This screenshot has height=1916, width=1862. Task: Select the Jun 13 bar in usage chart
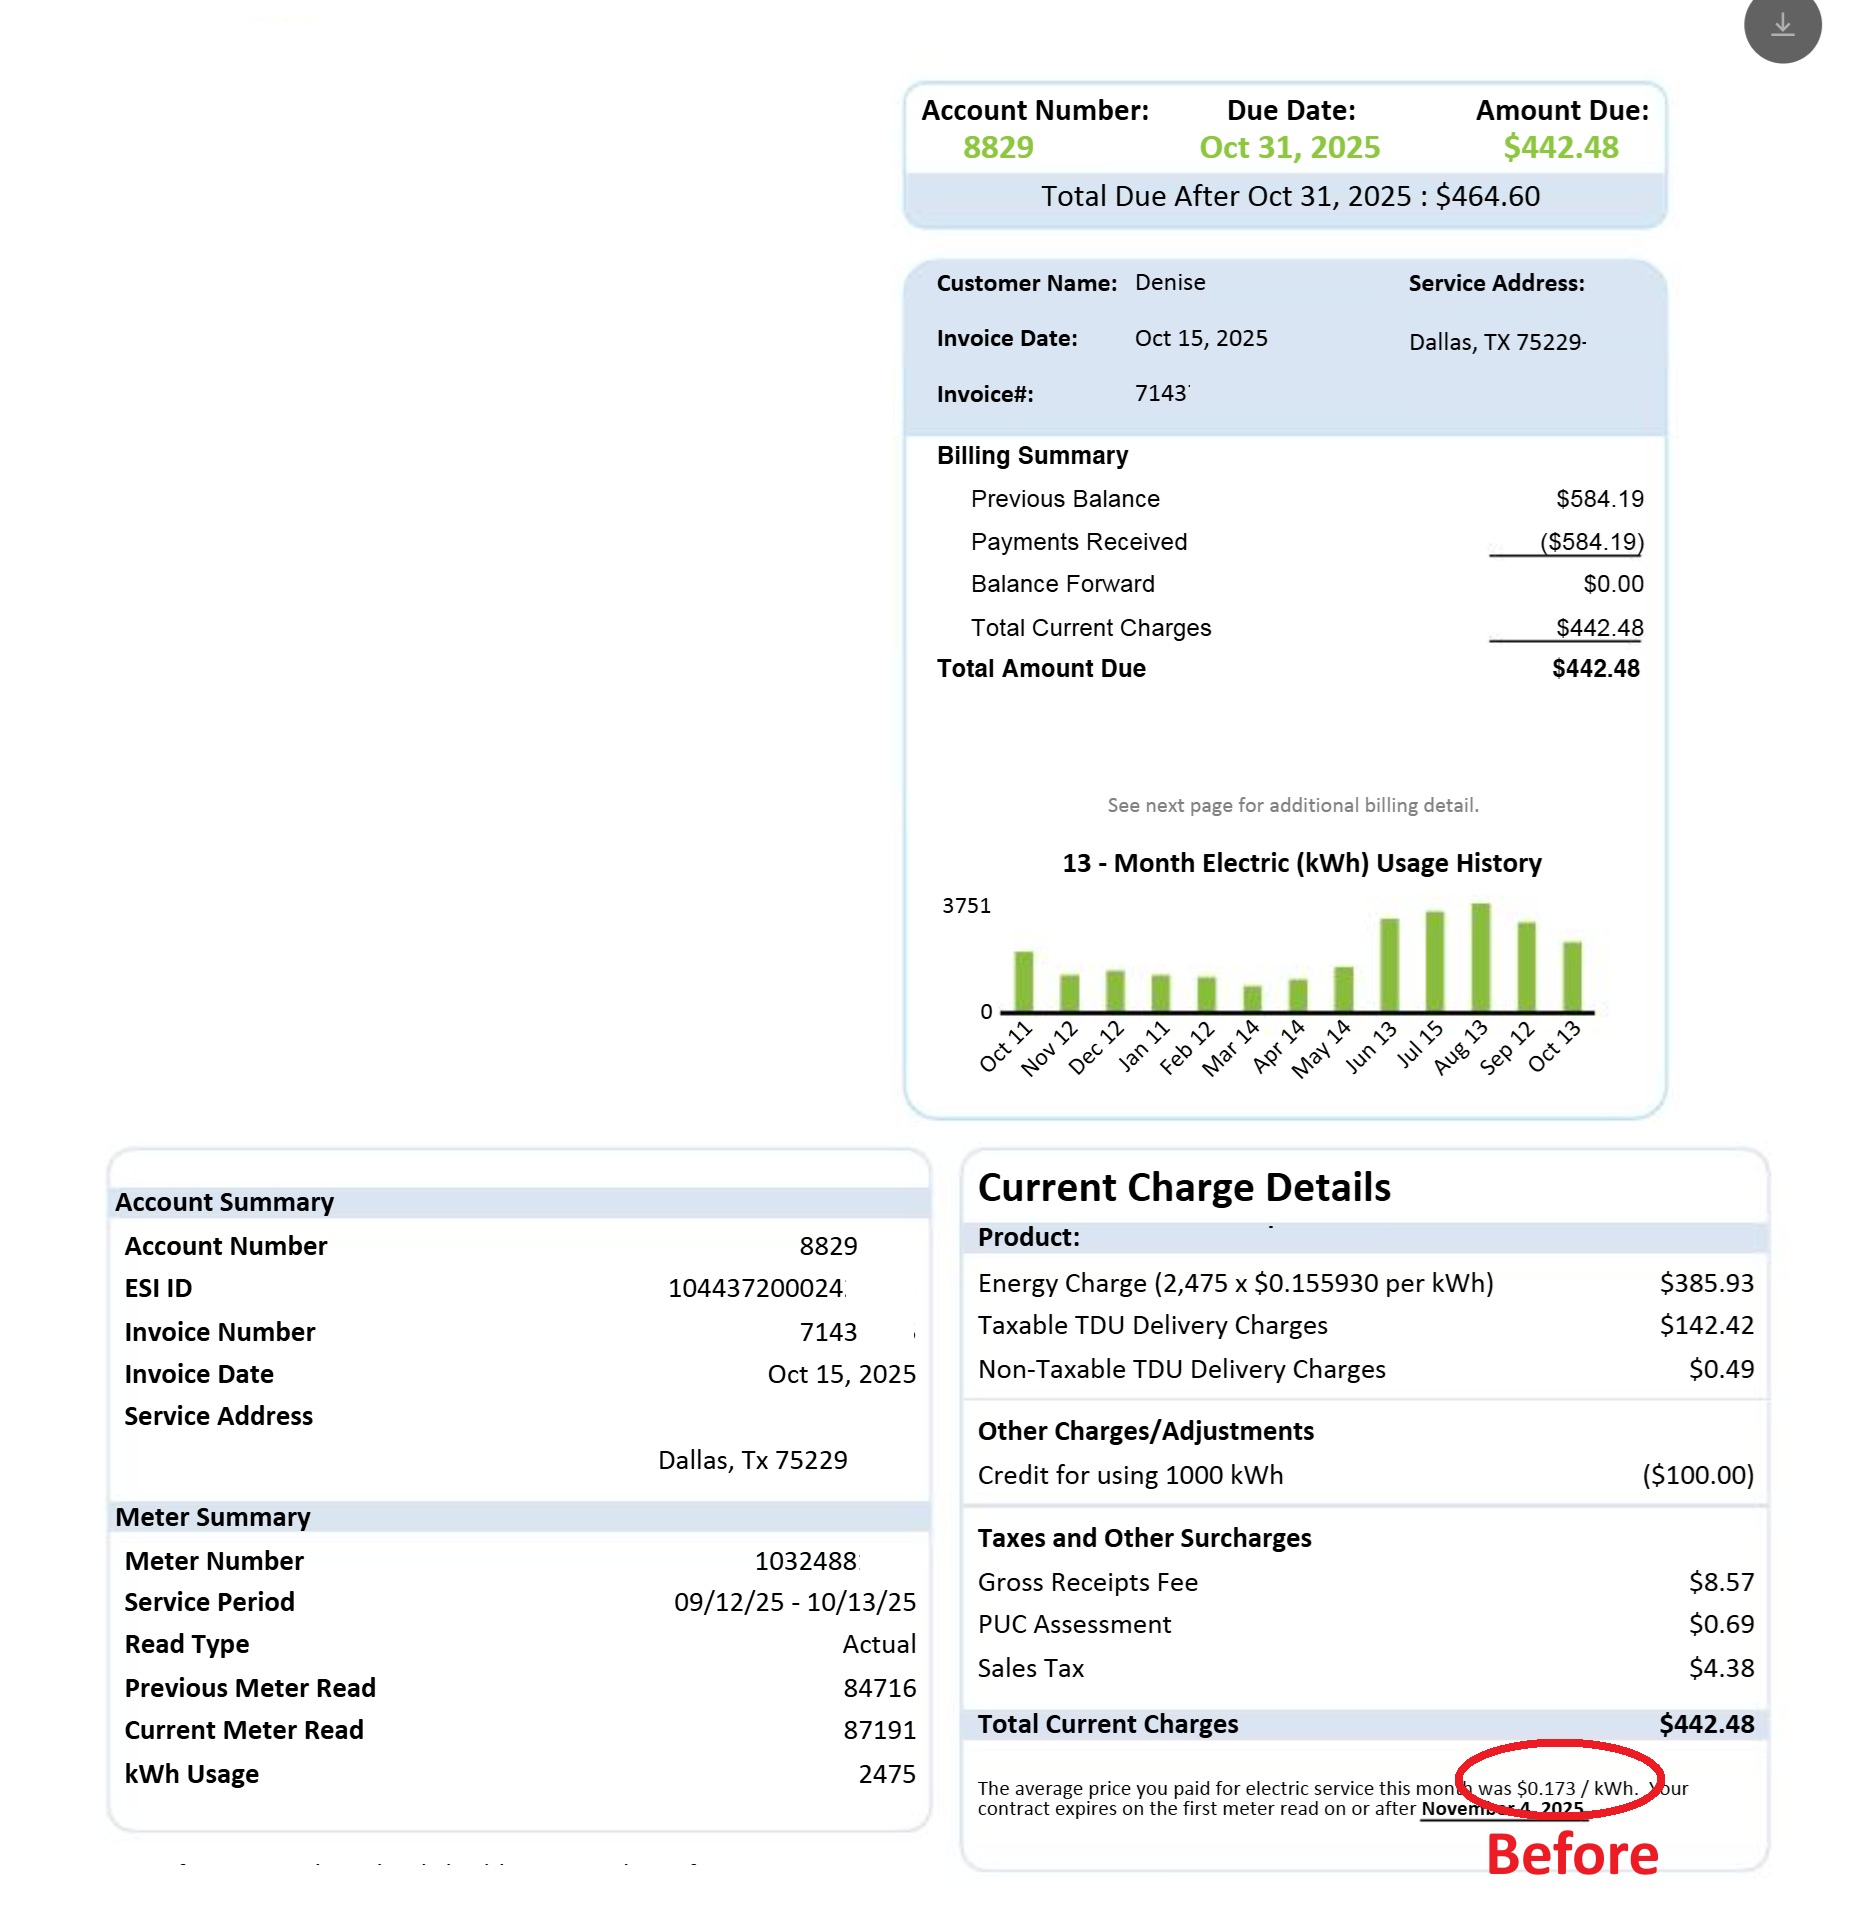[1389, 964]
